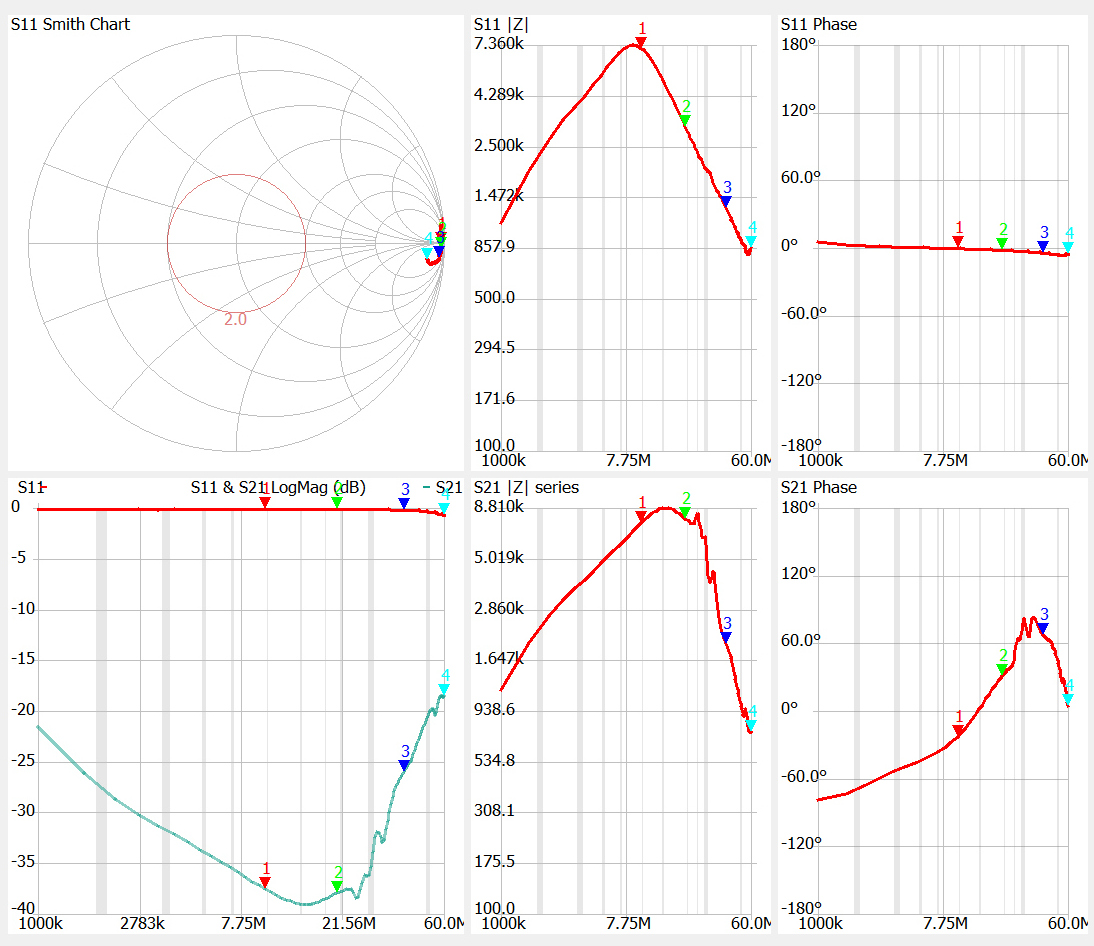This screenshot has height=946, width=1094.
Task: Click the S21 legend label in LogMag chart
Action: coord(448,488)
